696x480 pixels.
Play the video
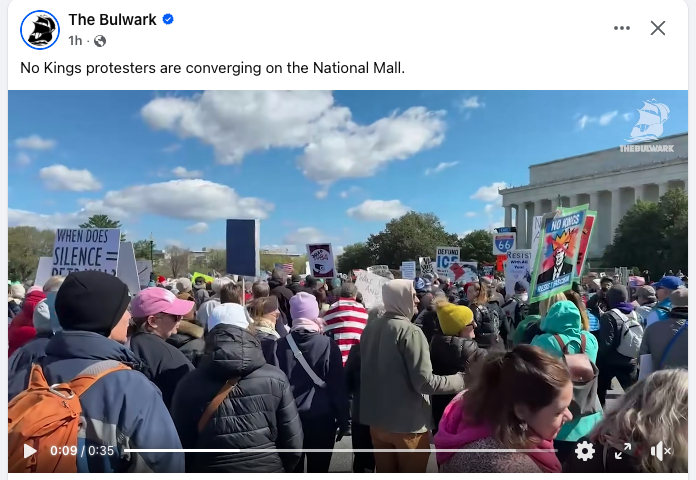pos(30,451)
